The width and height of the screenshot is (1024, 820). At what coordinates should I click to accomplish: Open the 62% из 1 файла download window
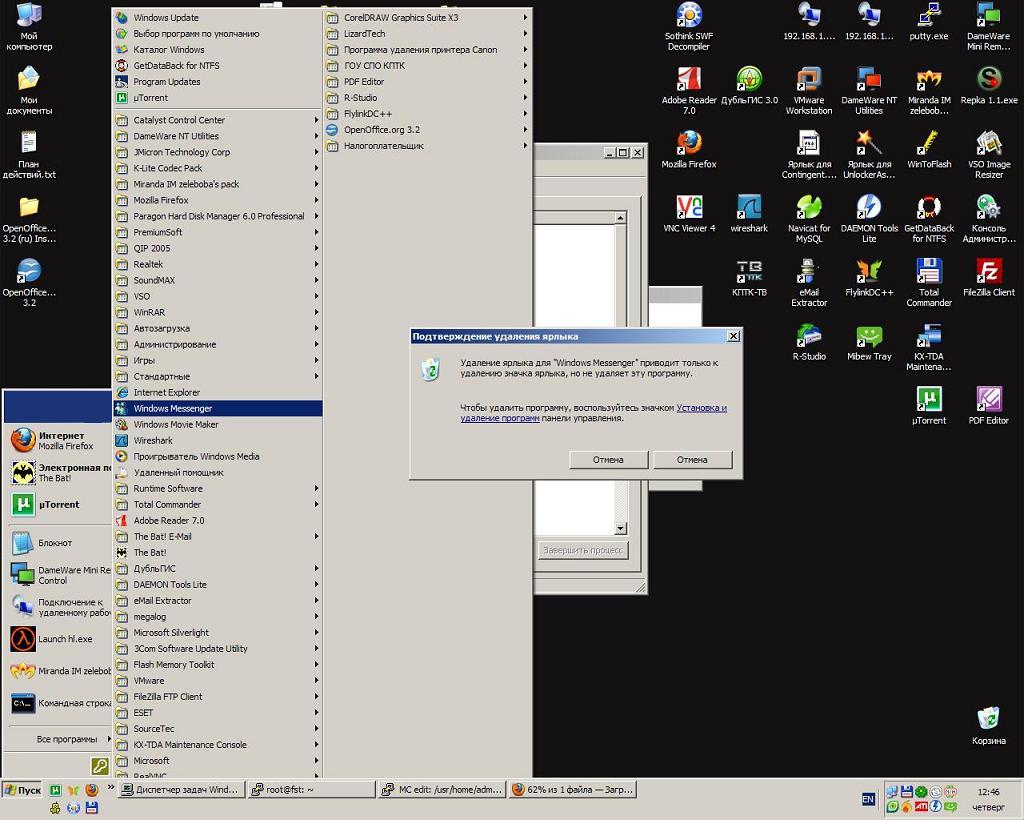pos(573,789)
